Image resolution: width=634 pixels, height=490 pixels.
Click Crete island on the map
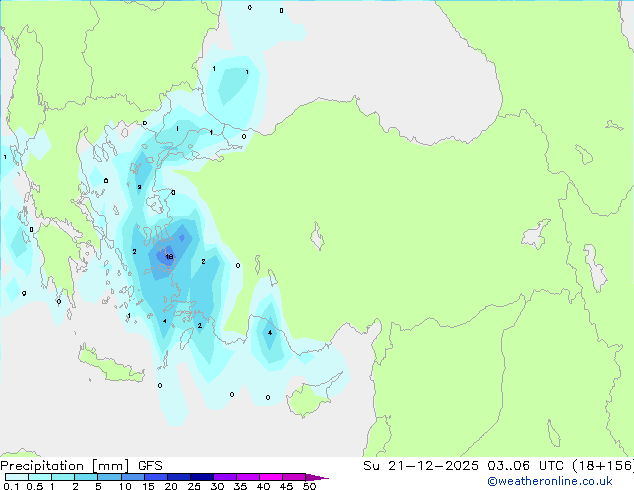pyautogui.click(x=109, y=365)
